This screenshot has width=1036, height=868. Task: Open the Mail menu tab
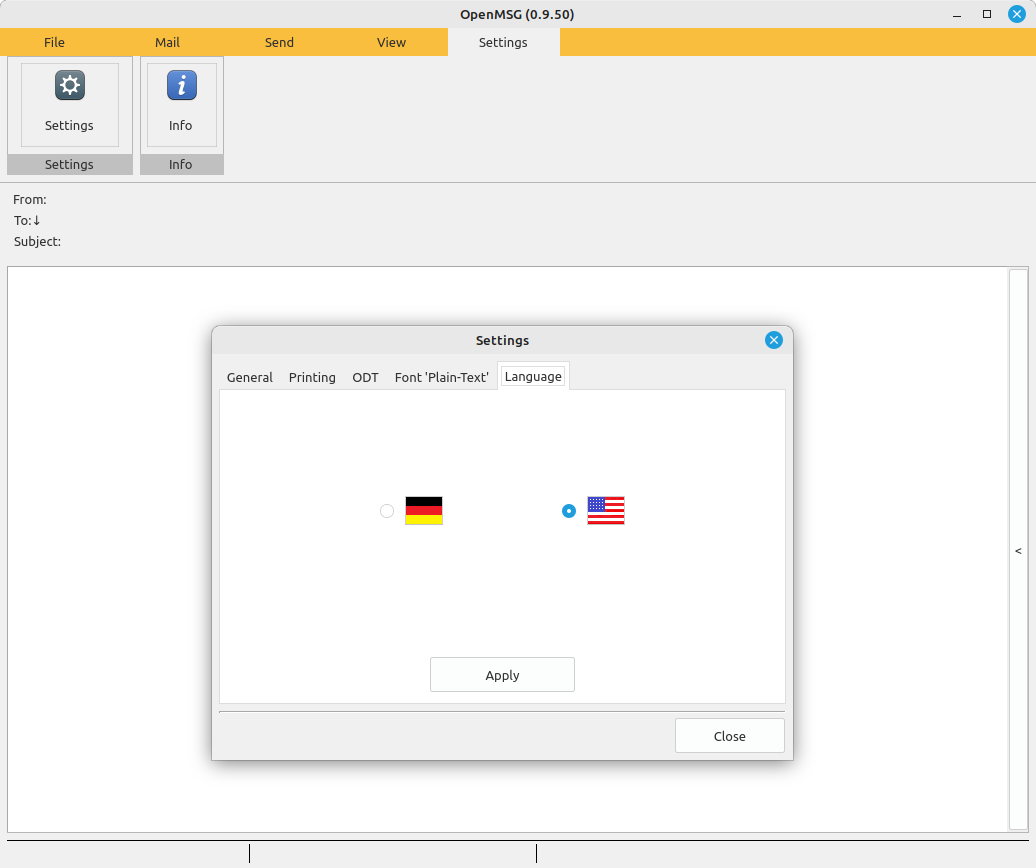[167, 42]
